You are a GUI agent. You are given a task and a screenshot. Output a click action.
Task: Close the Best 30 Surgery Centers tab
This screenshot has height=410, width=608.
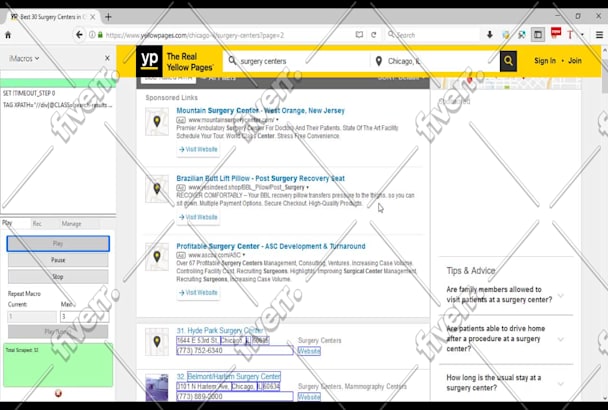pyautogui.click(x=93, y=17)
